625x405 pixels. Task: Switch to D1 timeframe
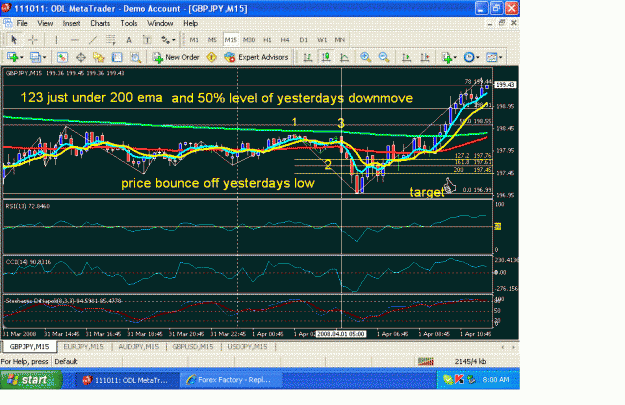click(303, 39)
